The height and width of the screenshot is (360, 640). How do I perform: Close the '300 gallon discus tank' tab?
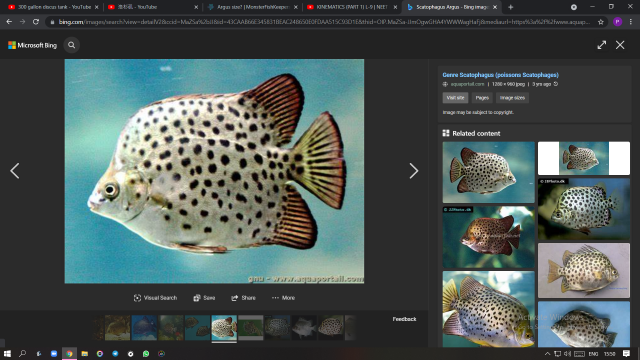(x=97, y=7)
